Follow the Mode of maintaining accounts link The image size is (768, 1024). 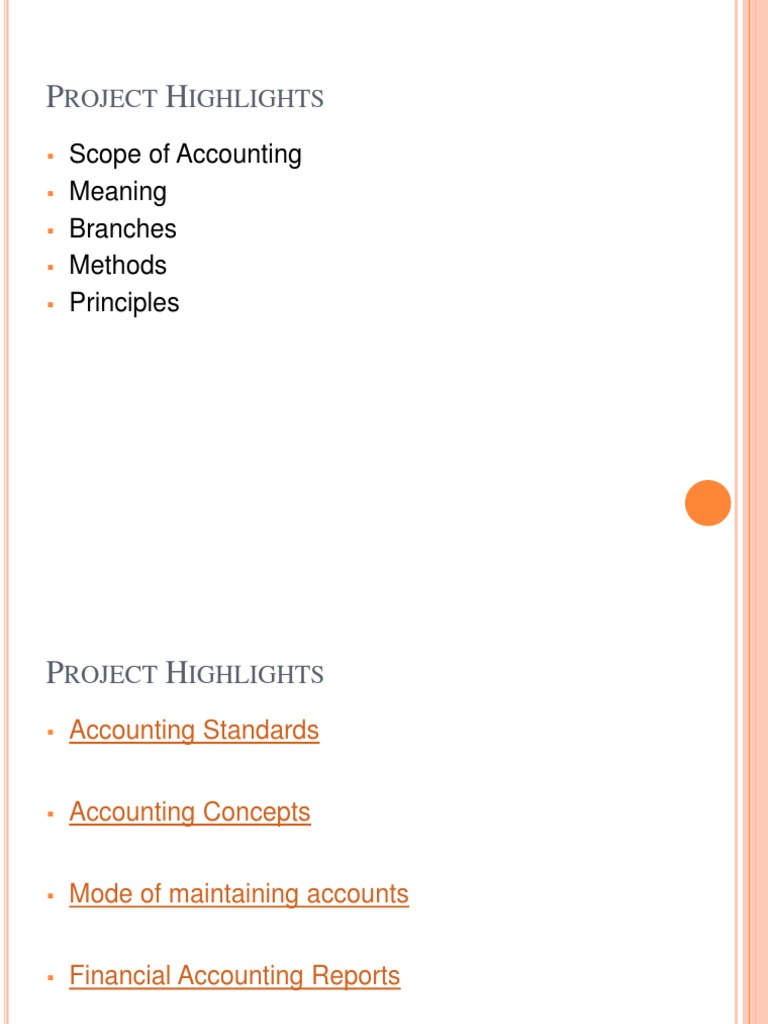pyautogui.click(x=239, y=893)
